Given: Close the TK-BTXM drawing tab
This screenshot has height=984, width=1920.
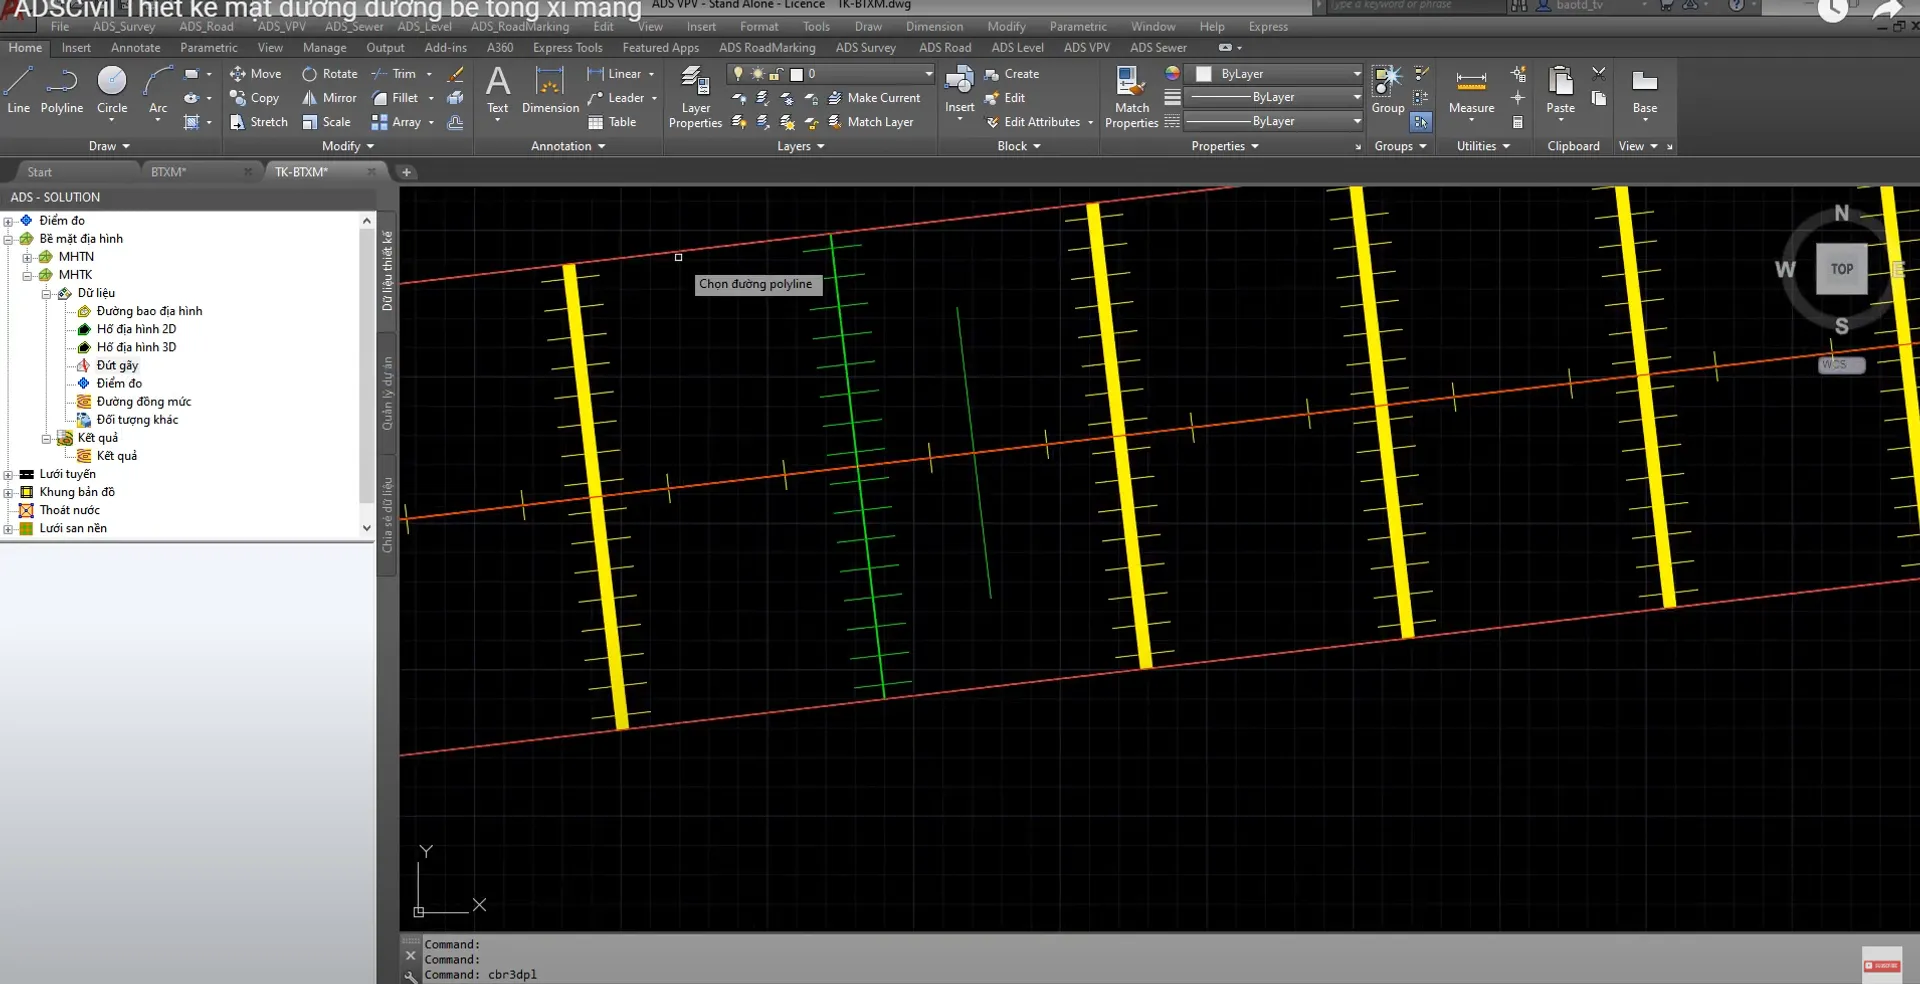Looking at the screenshot, I should (x=372, y=172).
